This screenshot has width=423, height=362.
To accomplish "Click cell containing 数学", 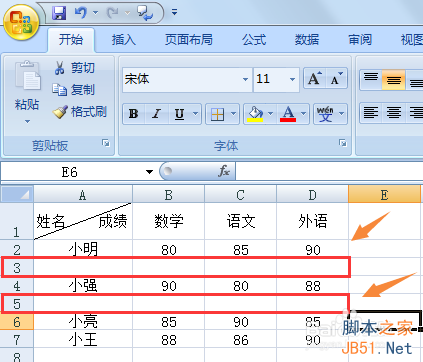I will pos(168,221).
